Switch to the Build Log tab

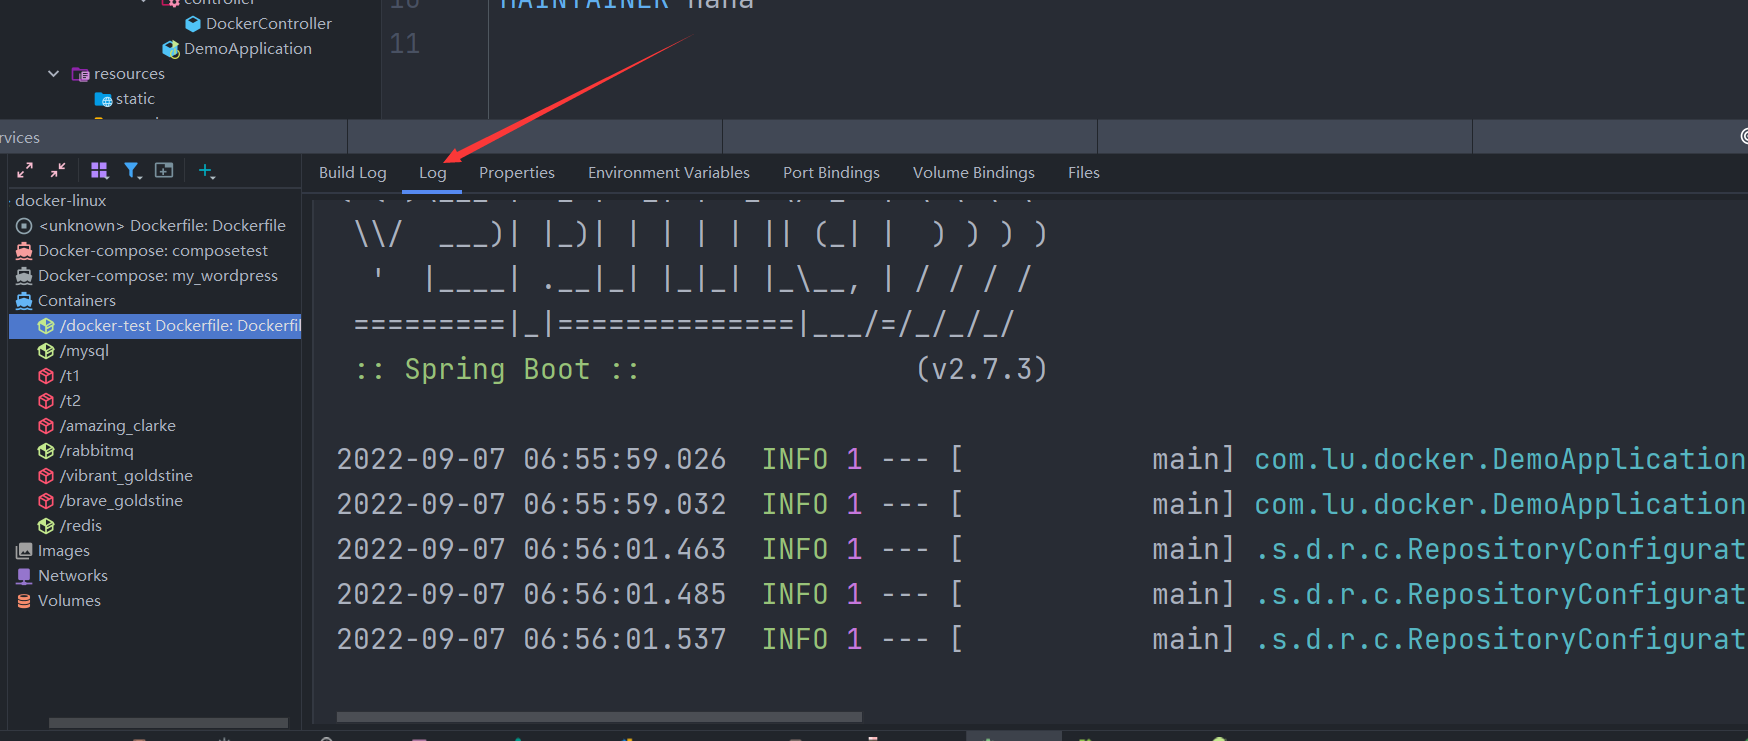point(352,173)
